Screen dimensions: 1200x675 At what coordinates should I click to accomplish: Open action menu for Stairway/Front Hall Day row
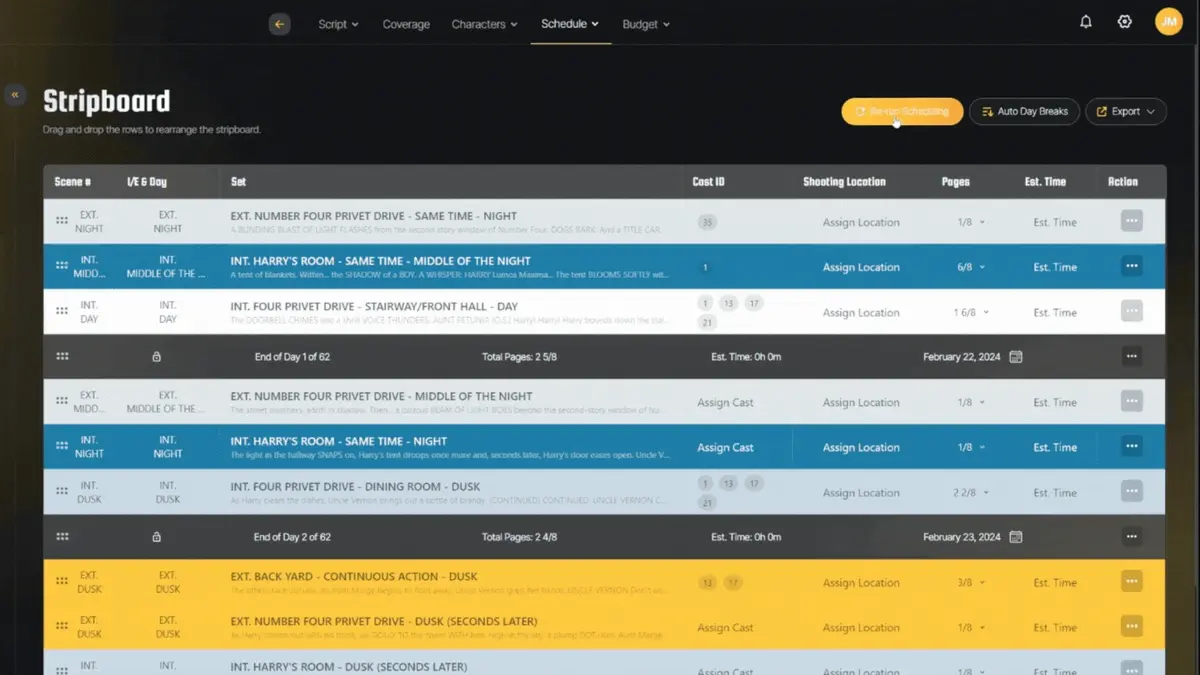point(1132,311)
